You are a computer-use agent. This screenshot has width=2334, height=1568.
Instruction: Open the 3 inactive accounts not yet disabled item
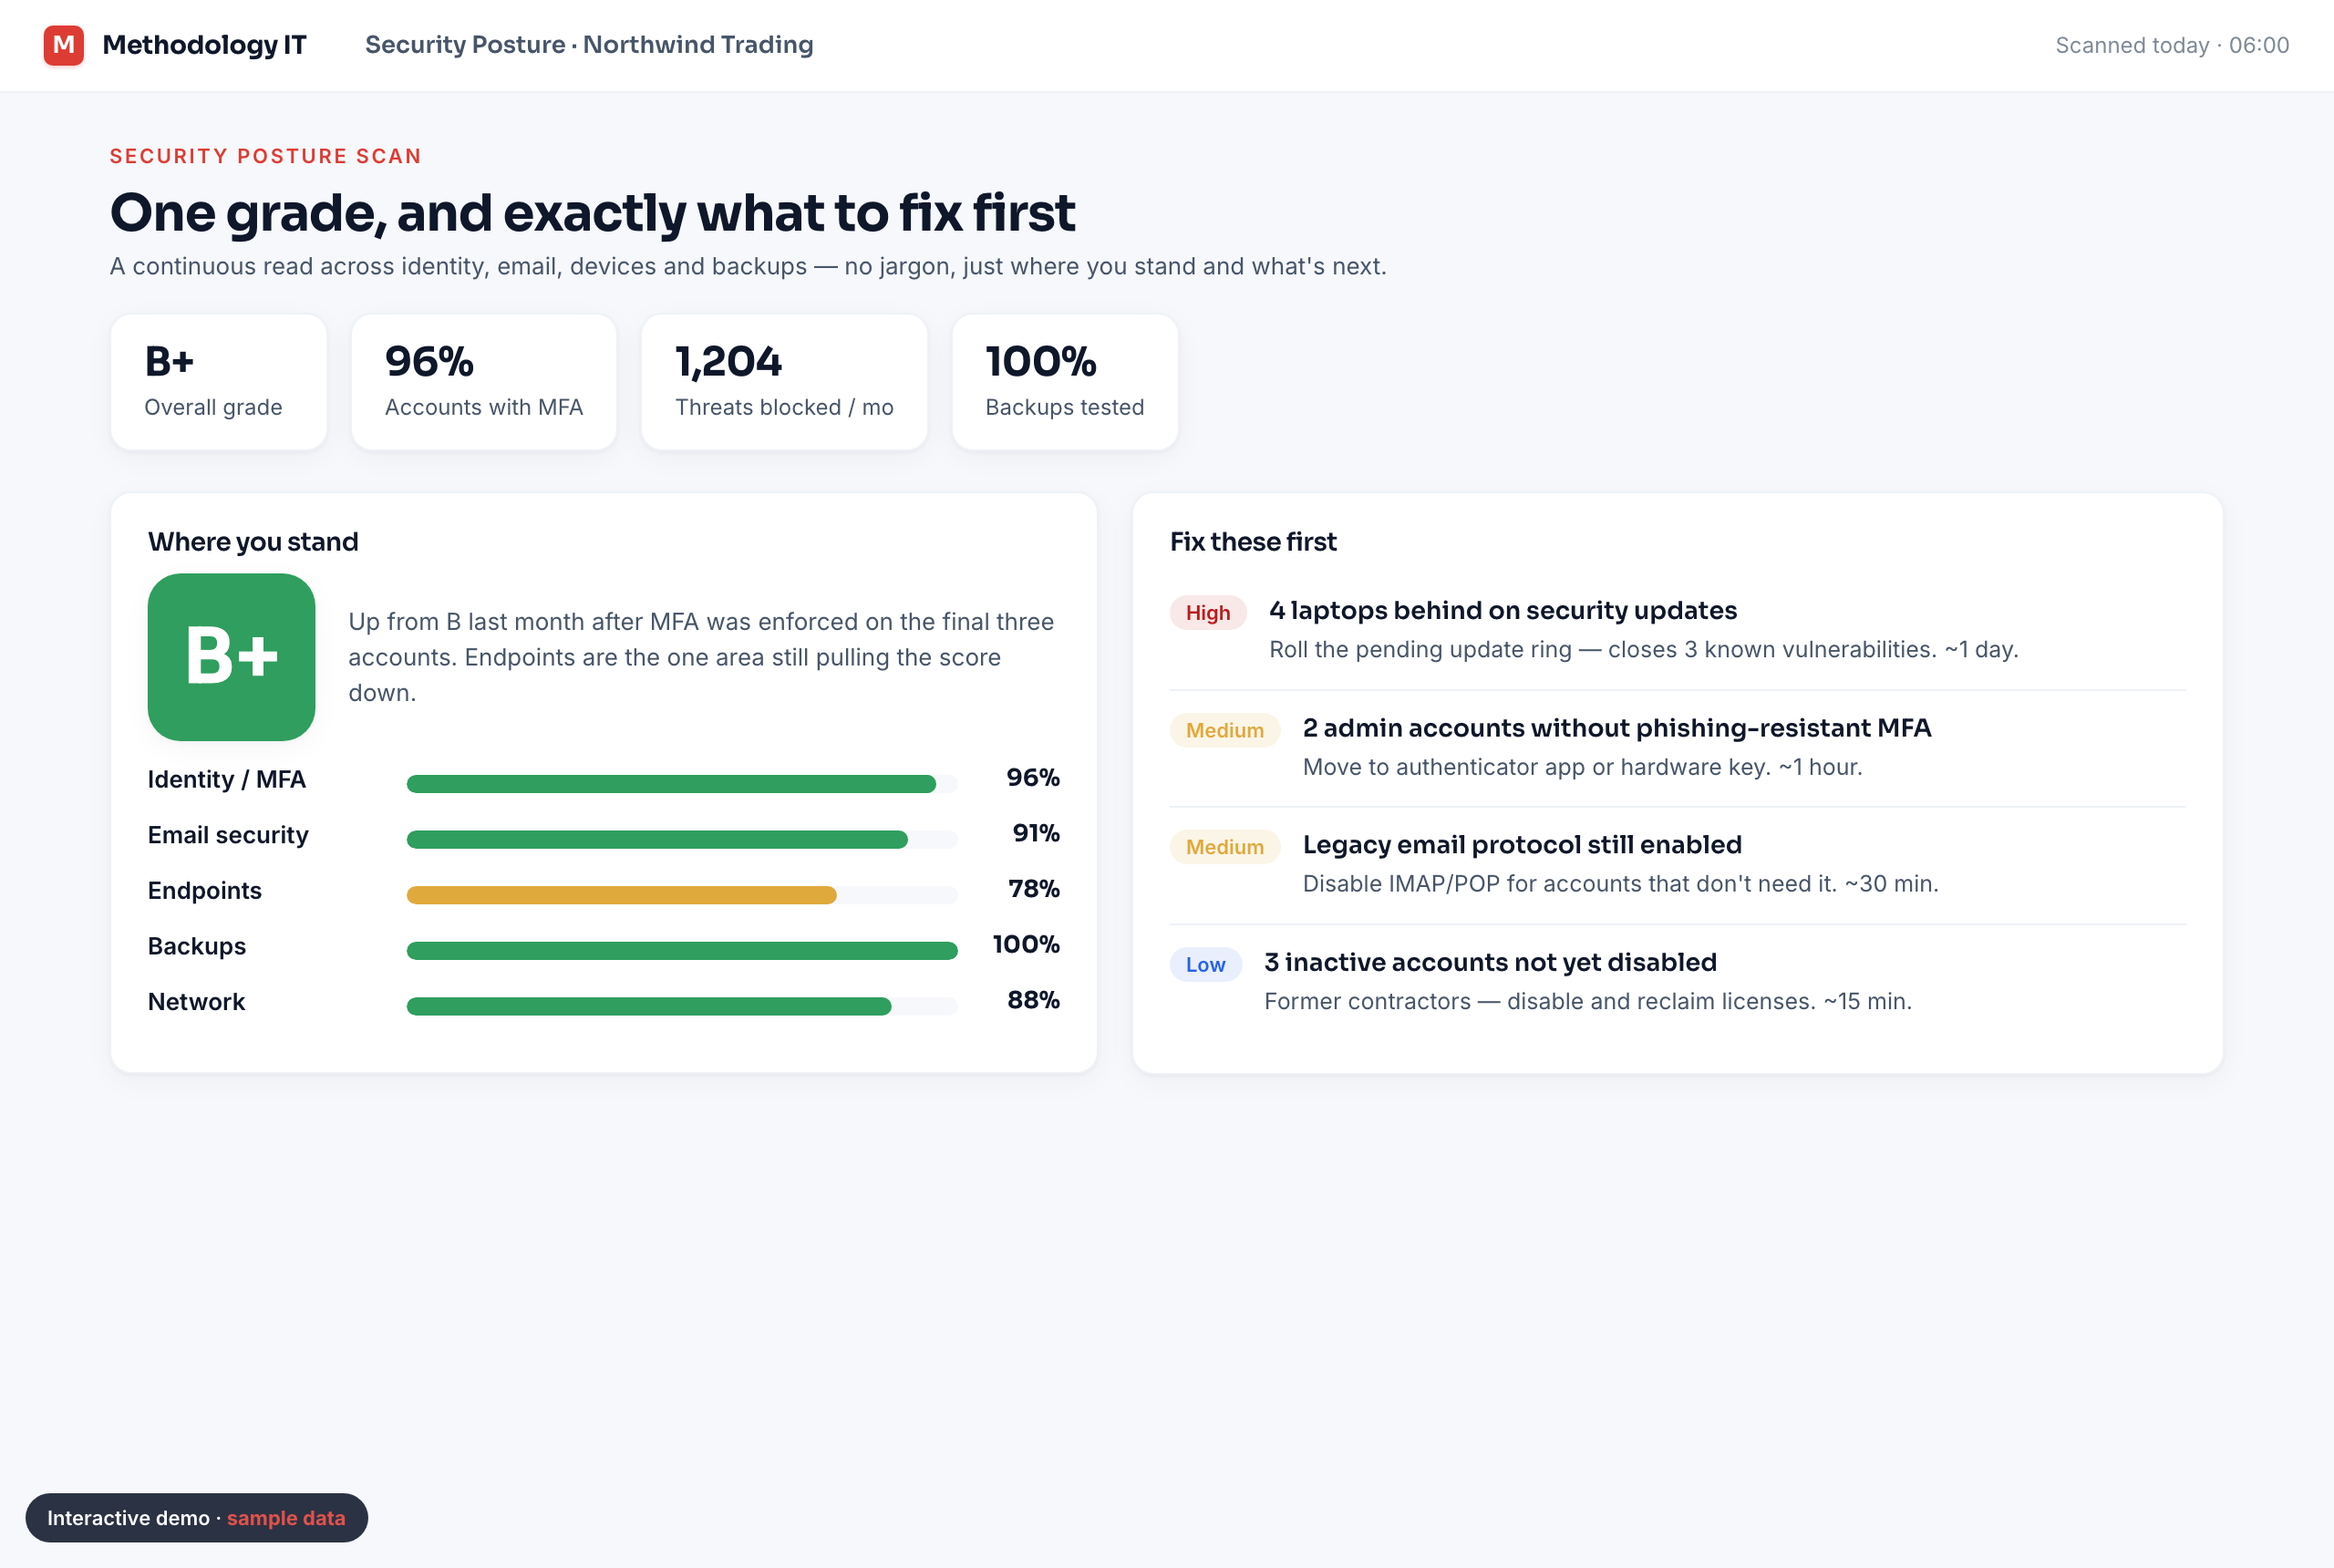coord(1678,982)
